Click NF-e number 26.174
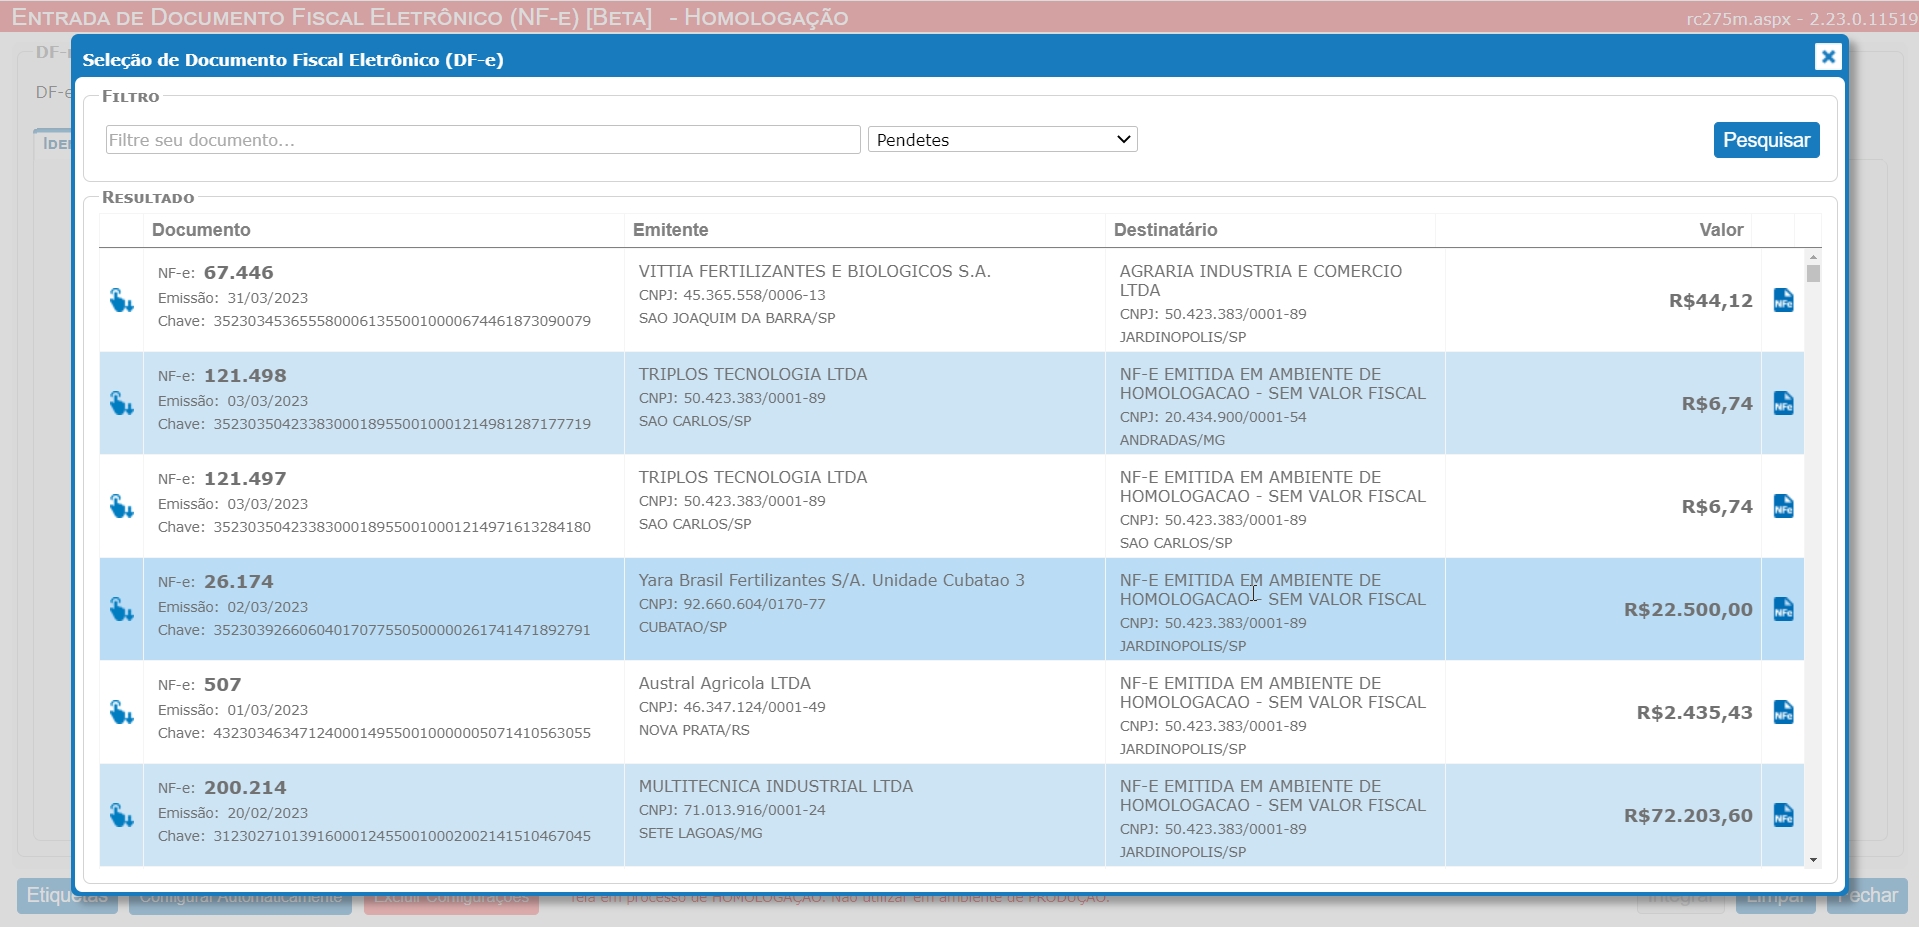 pyautogui.click(x=238, y=582)
